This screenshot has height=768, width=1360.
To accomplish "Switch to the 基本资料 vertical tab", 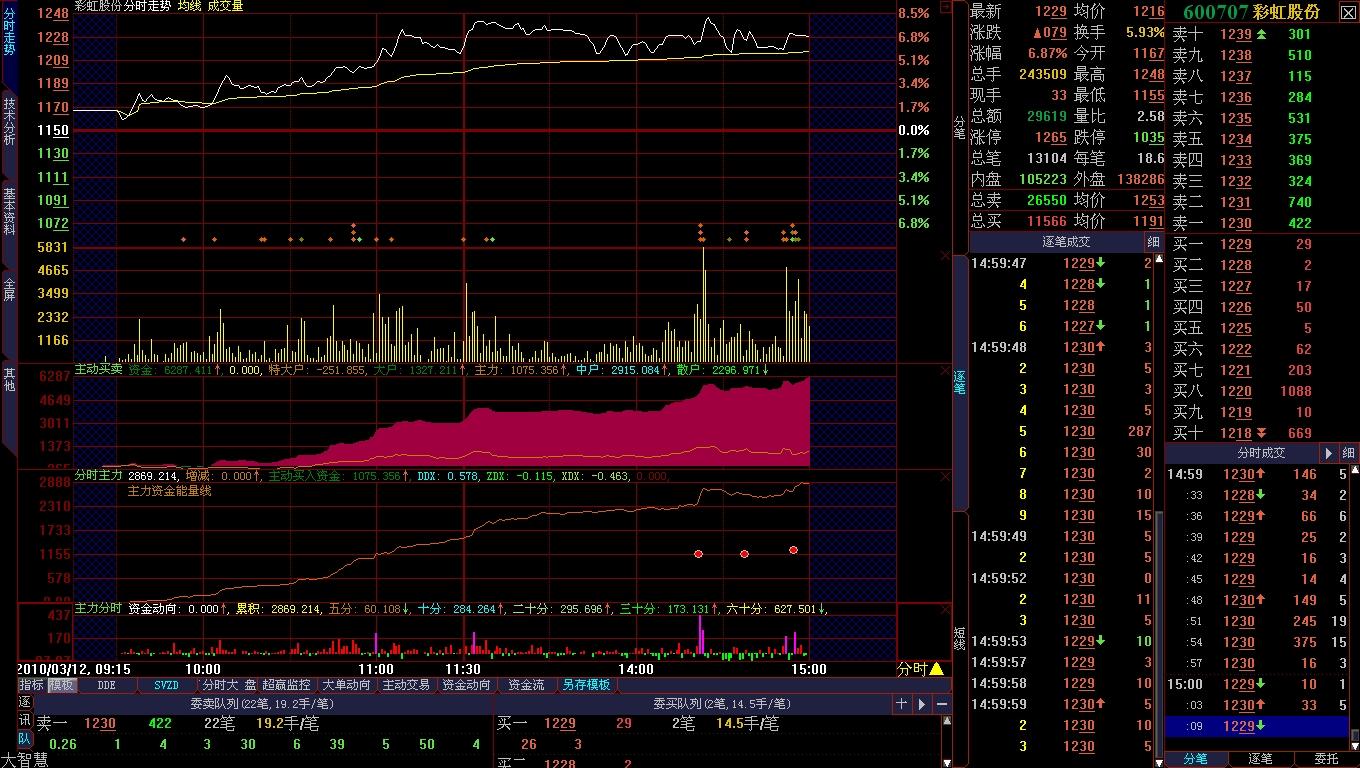I will click(9, 211).
